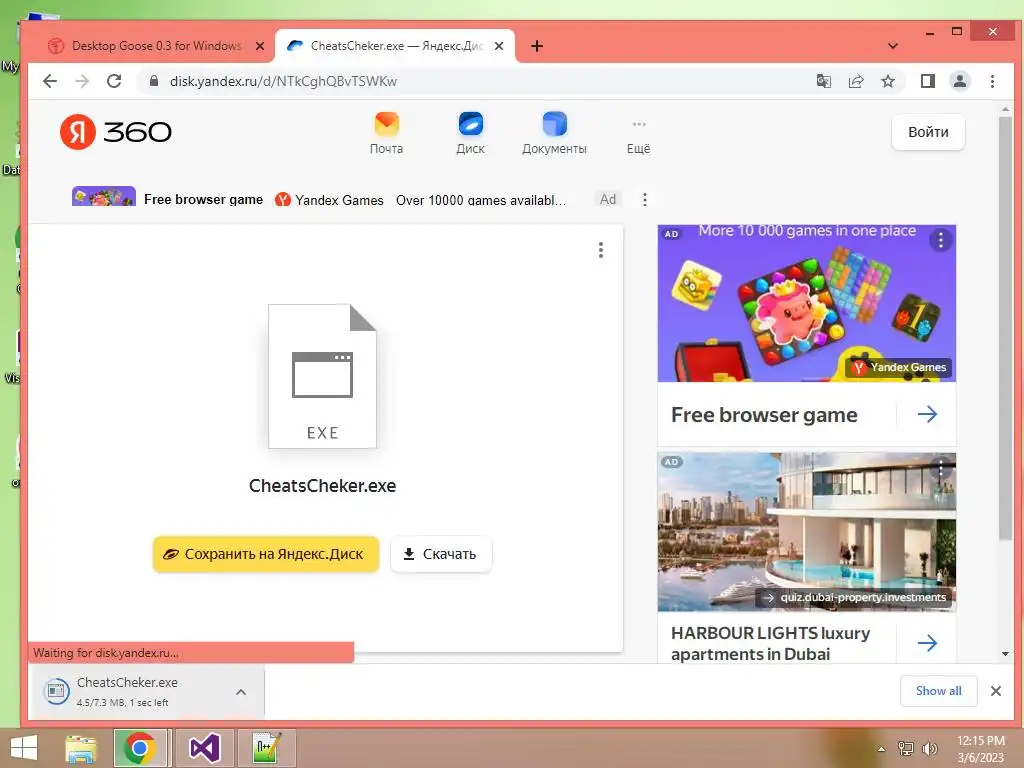Click the volume speaker tray icon

click(x=929, y=748)
